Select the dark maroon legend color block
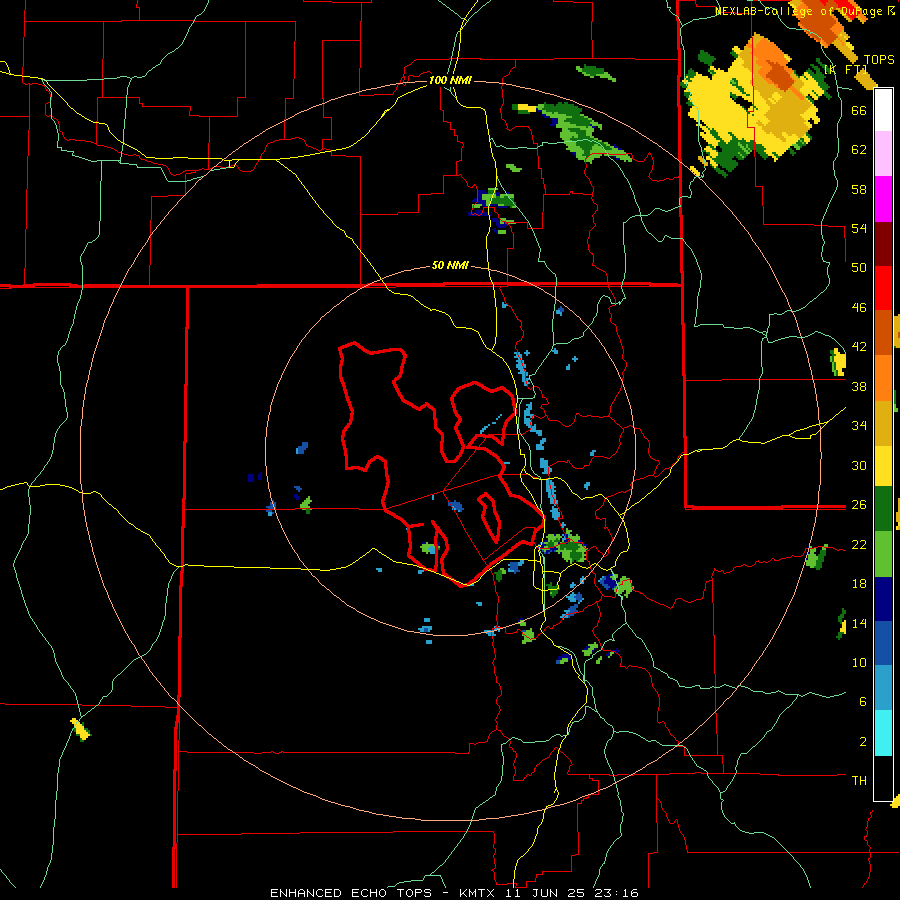The image size is (900, 900). [x=883, y=243]
